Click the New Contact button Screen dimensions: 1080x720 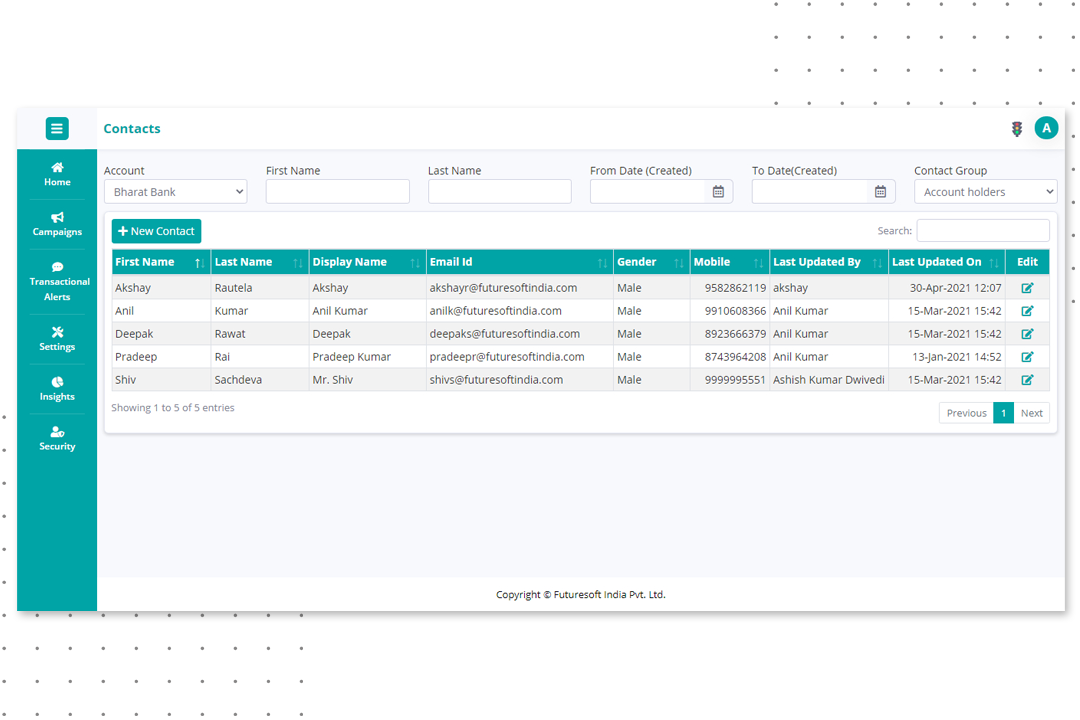pyautogui.click(x=156, y=231)
